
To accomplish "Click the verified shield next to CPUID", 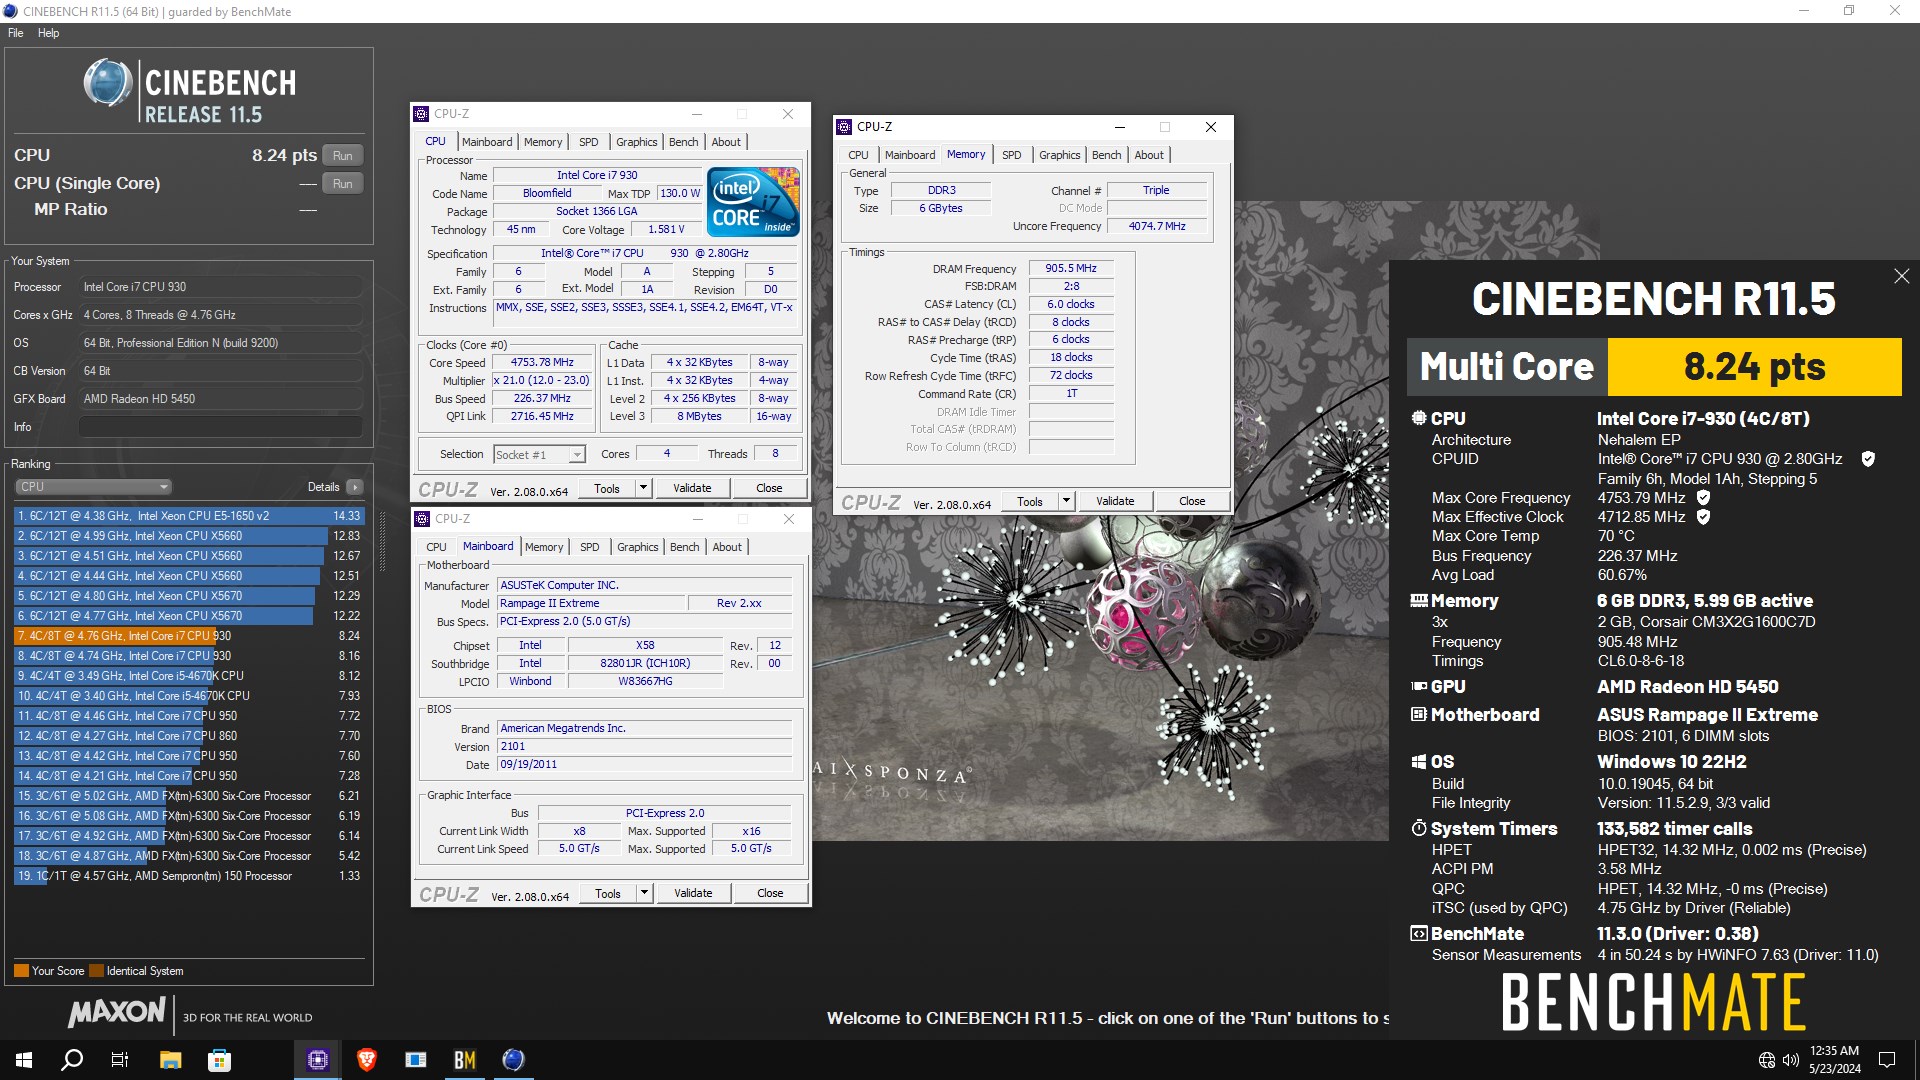I will click(1867, 459).
